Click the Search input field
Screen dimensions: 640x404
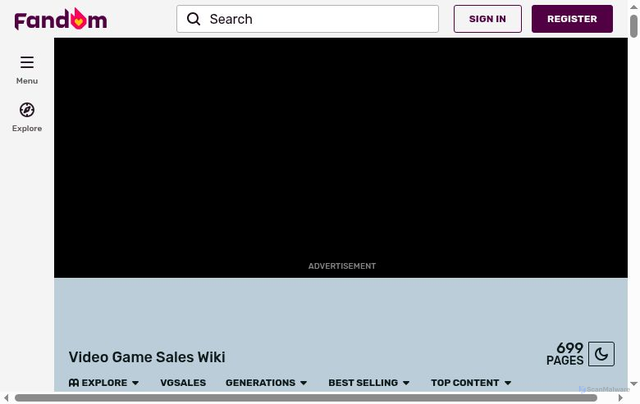[x=307, y=19]
